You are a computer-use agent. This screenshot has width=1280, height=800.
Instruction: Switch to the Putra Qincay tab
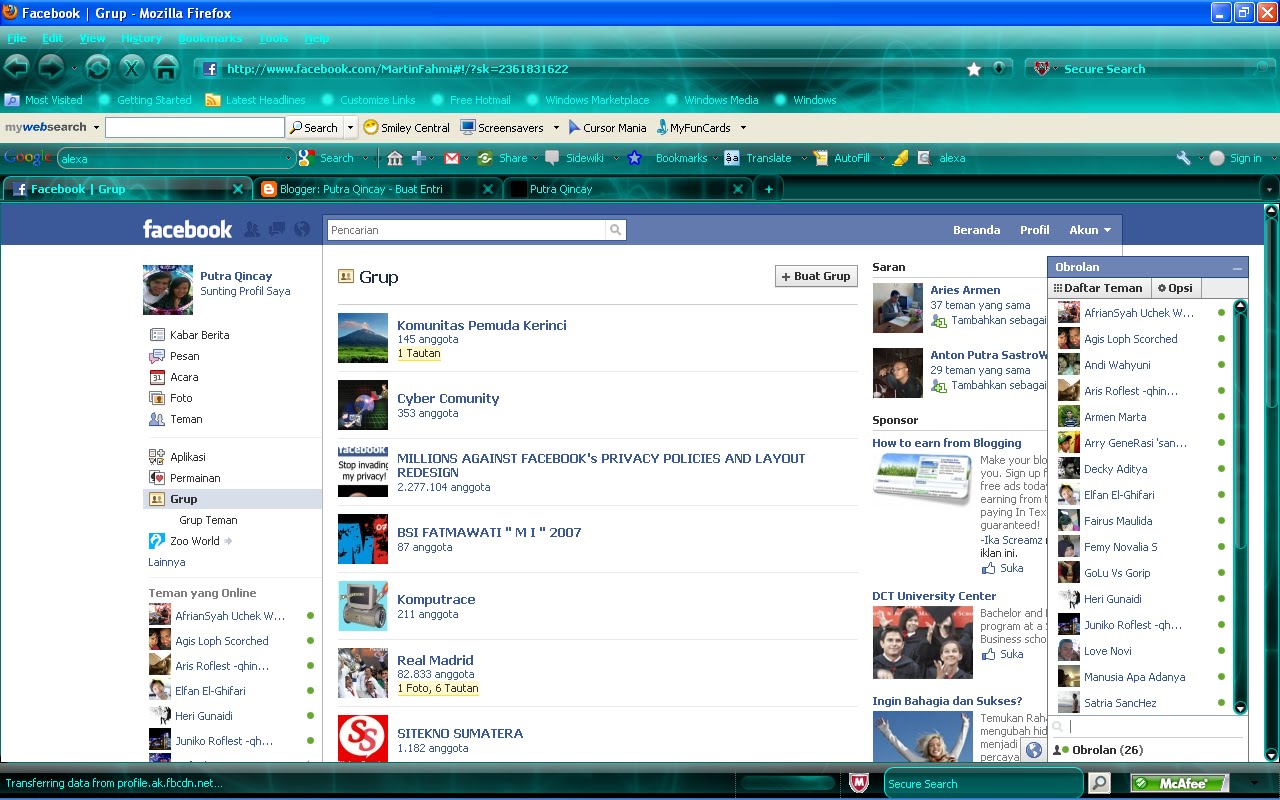point(626,189)
